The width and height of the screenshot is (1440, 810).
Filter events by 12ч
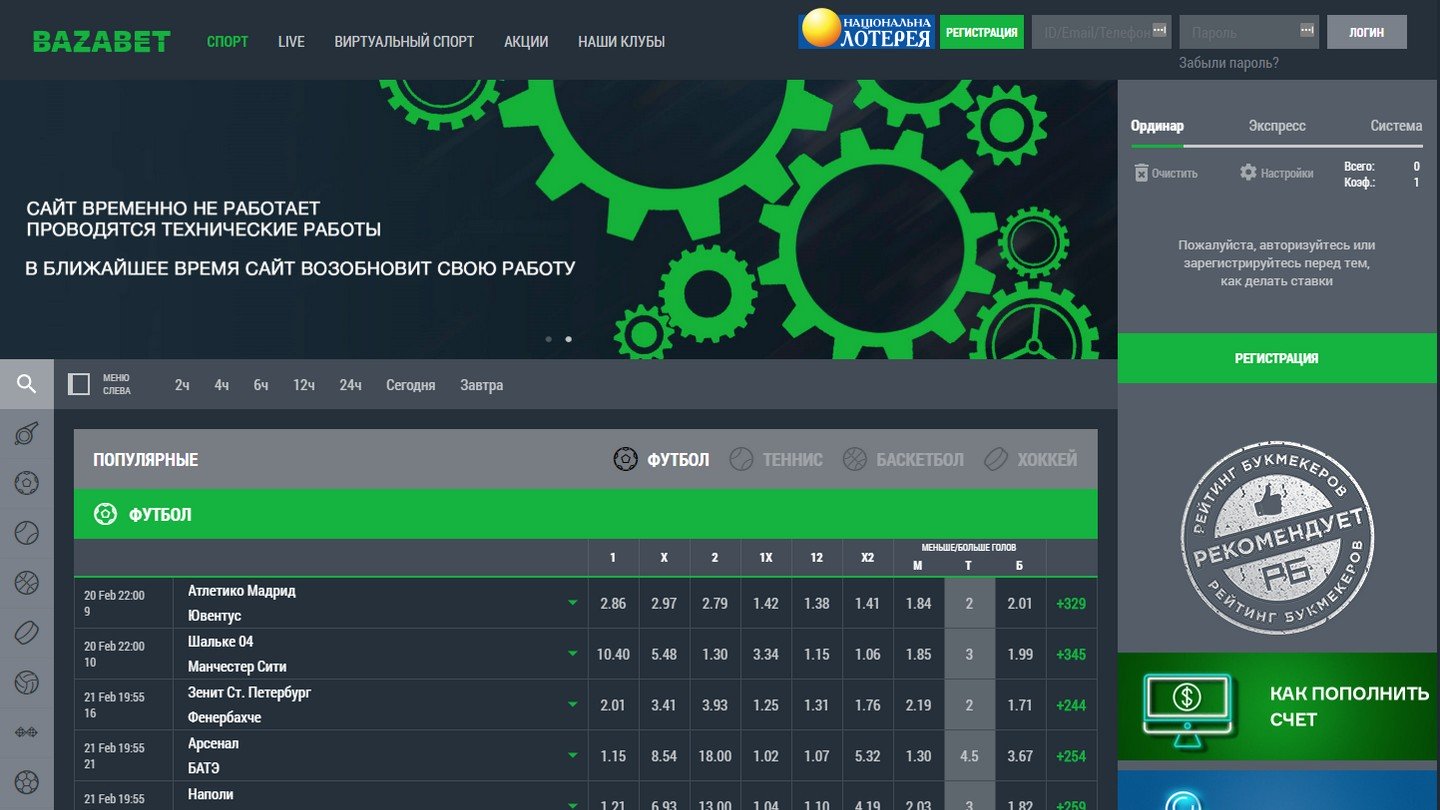(x=304, y=385)
